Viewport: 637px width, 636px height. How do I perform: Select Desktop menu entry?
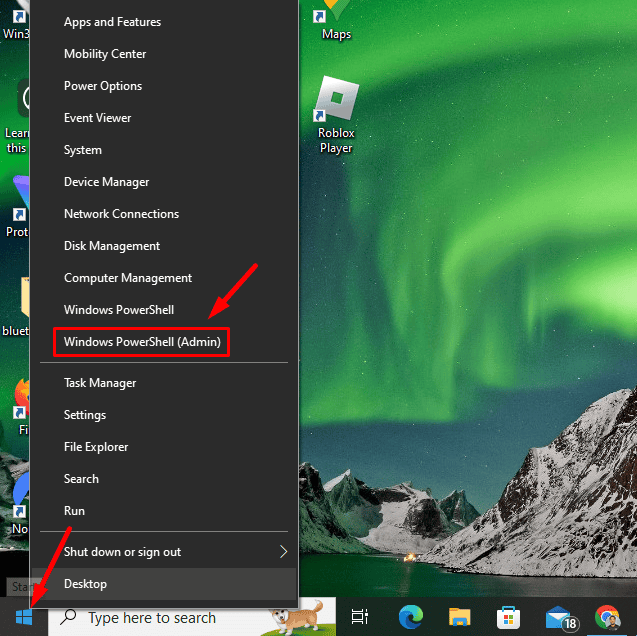pyautogui.click(x=164, y=584)
